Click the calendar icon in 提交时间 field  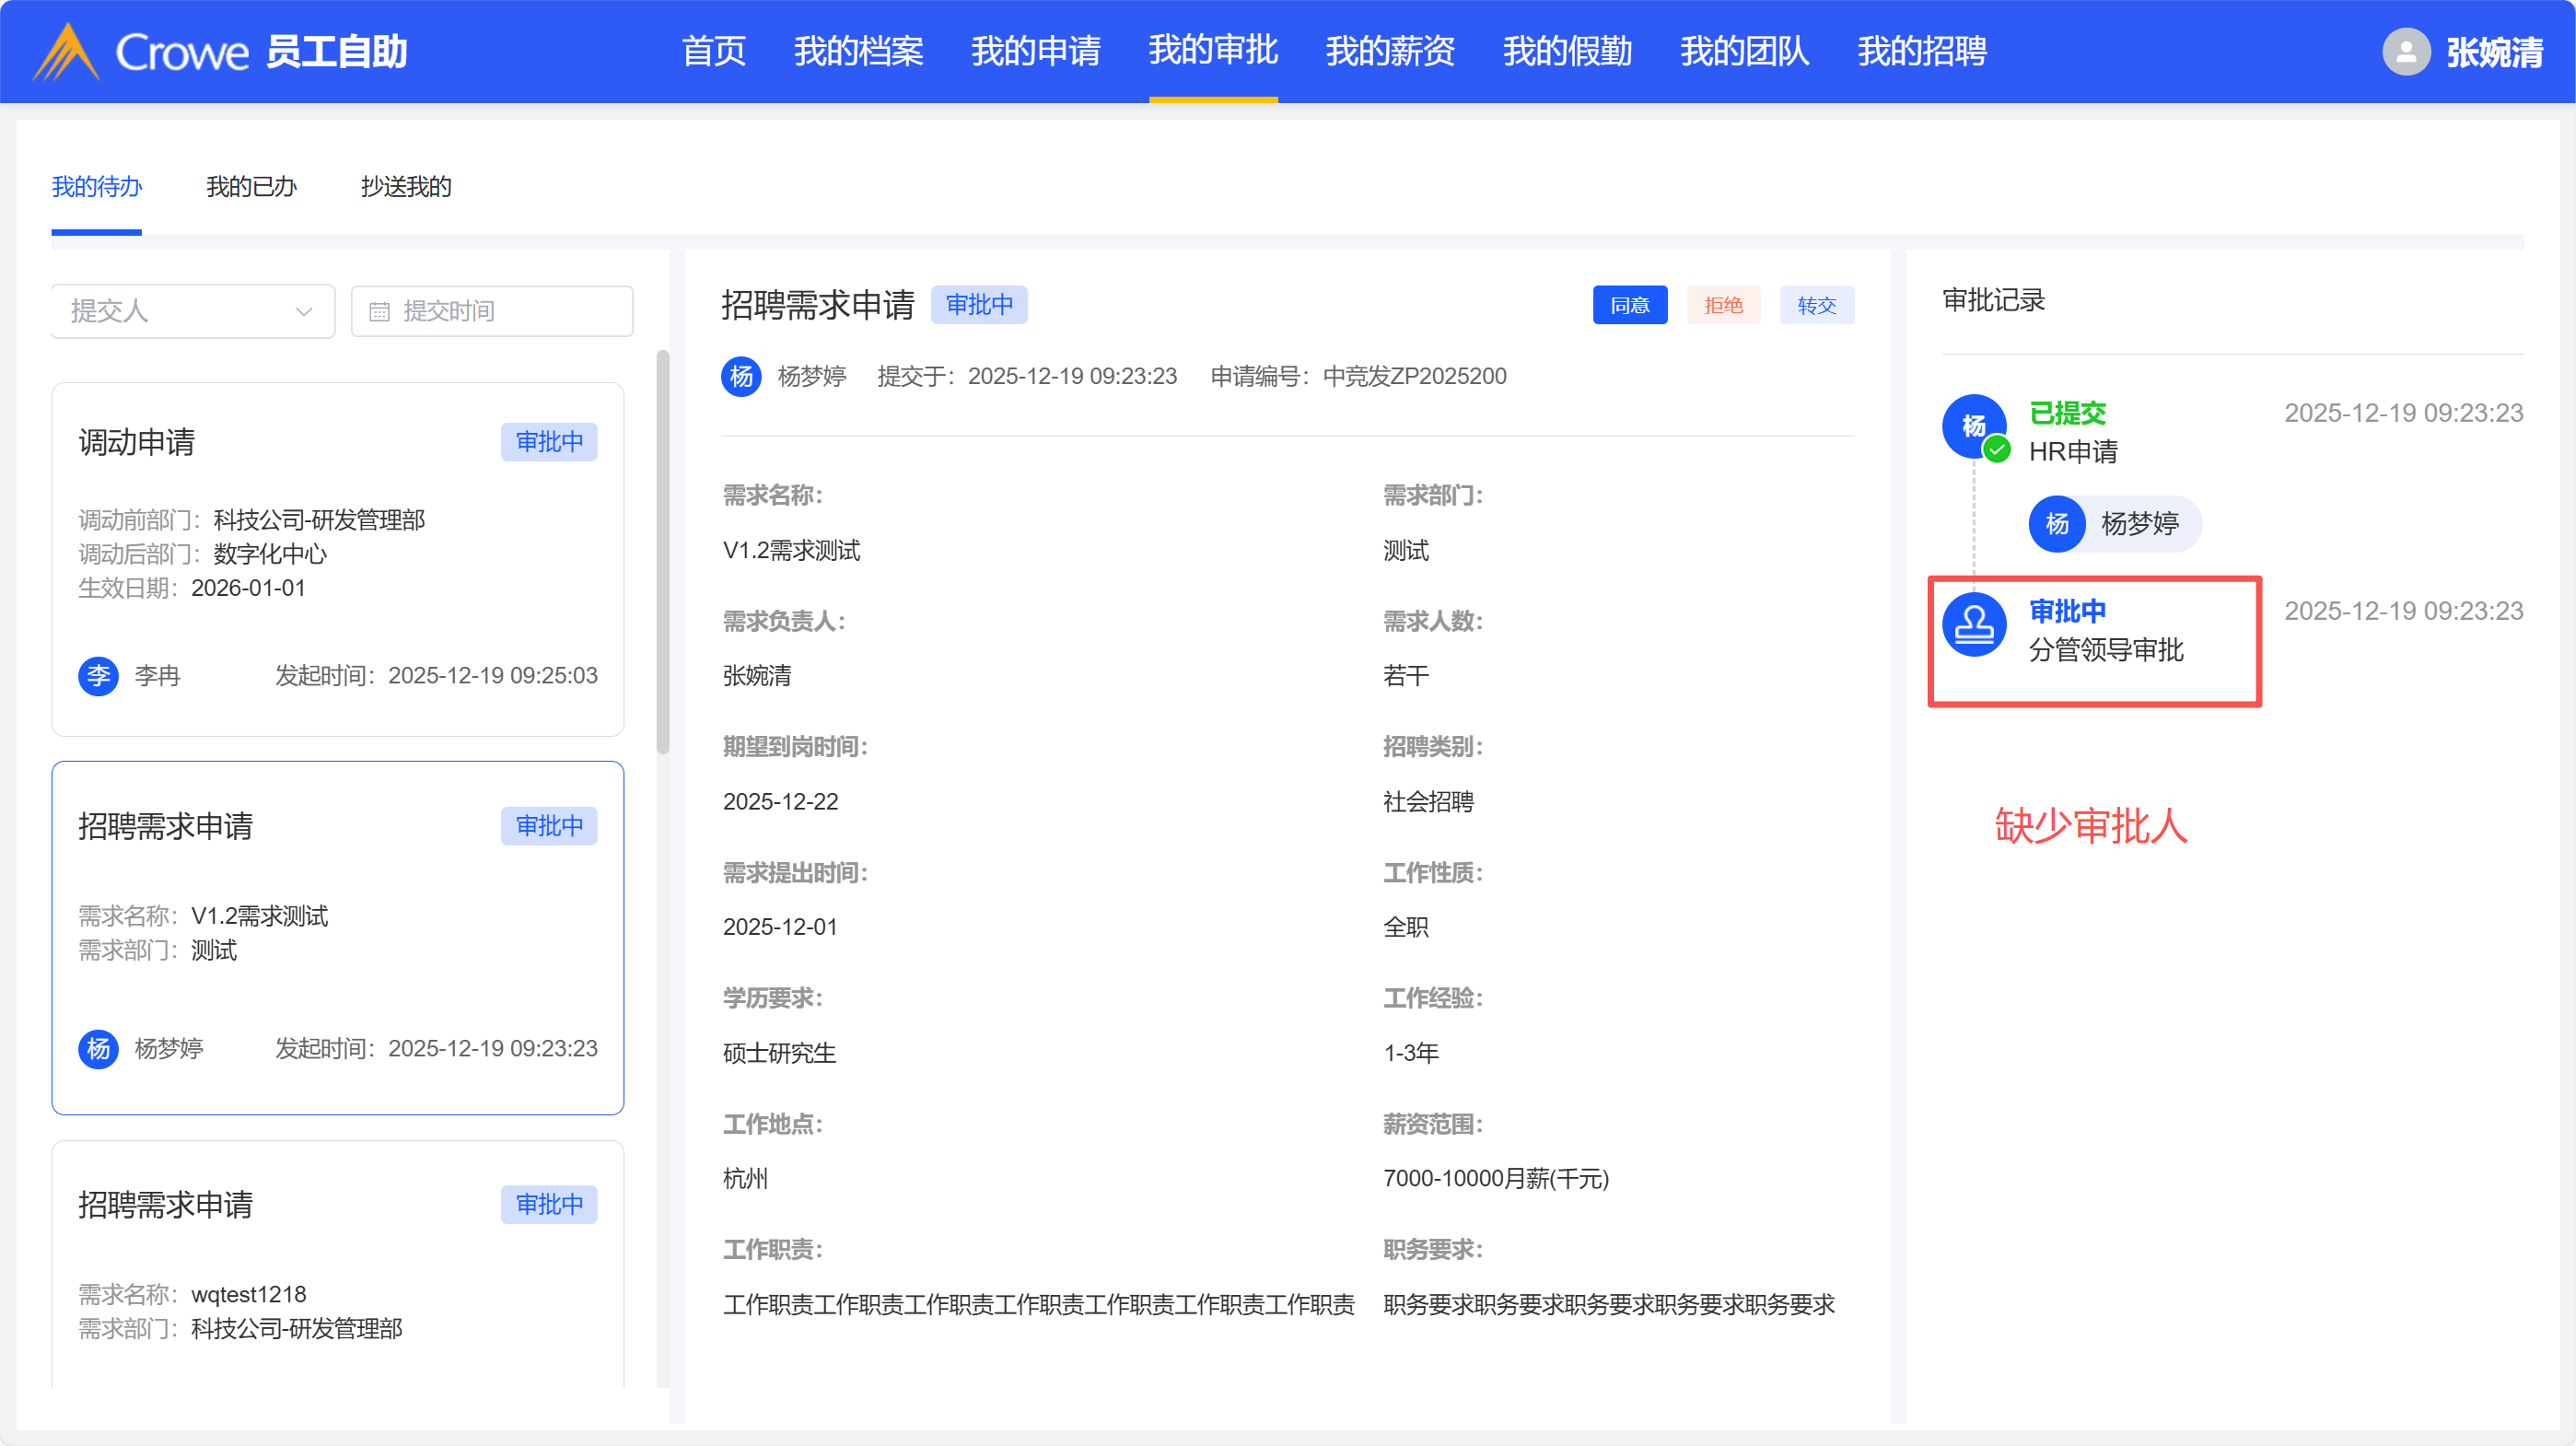pos(379,312)
